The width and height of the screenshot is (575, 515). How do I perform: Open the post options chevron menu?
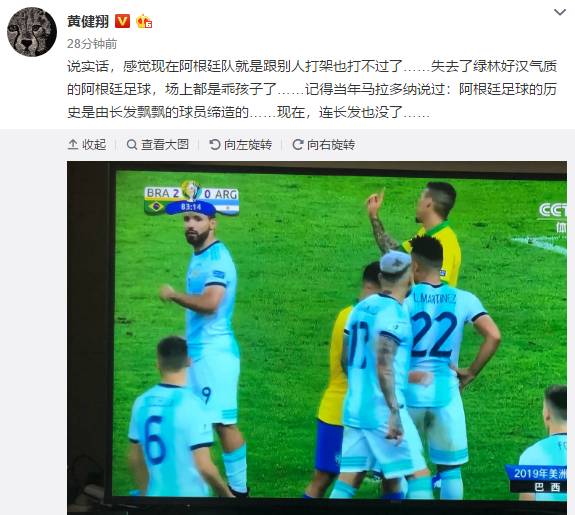click(560, 12)
